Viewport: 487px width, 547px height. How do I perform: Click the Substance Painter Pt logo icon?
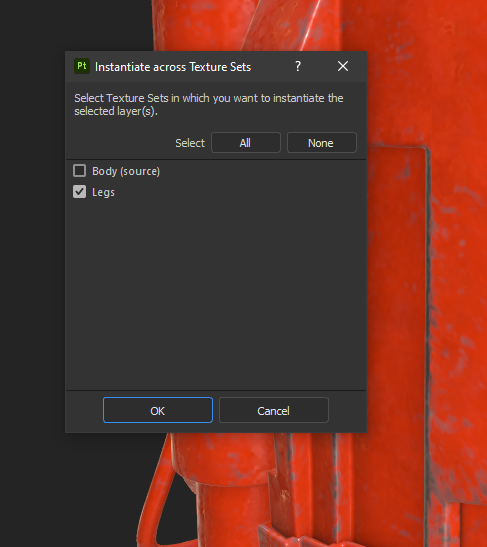pos(82,66)
